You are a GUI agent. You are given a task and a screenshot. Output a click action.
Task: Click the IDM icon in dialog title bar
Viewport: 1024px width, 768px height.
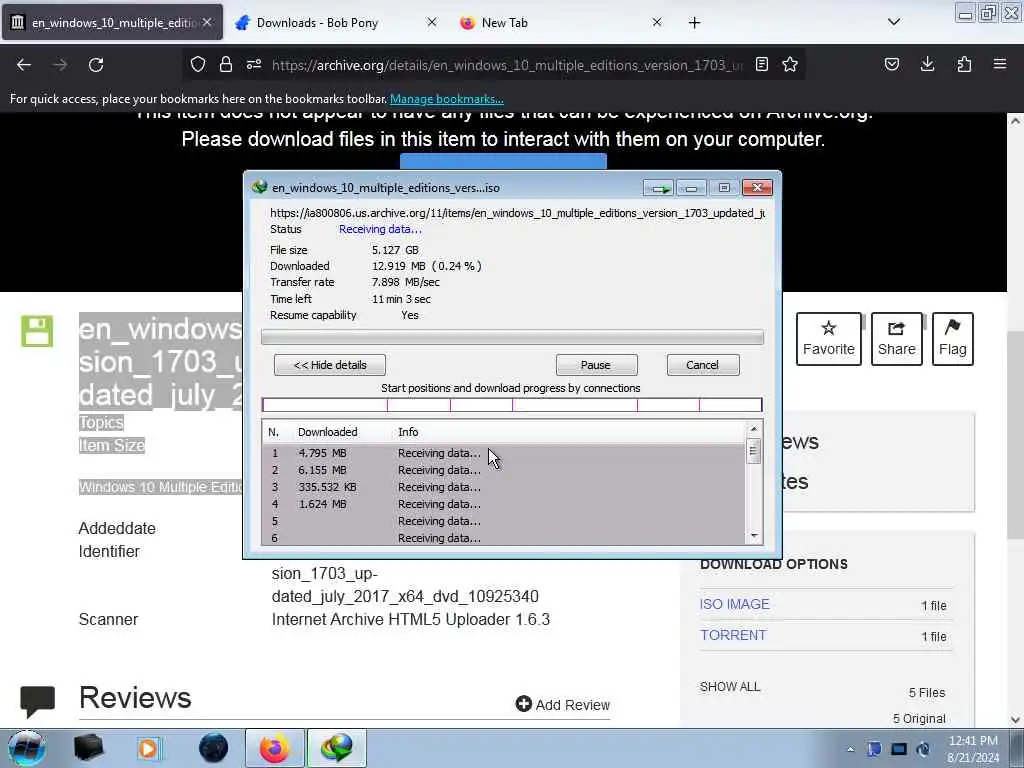260,187
